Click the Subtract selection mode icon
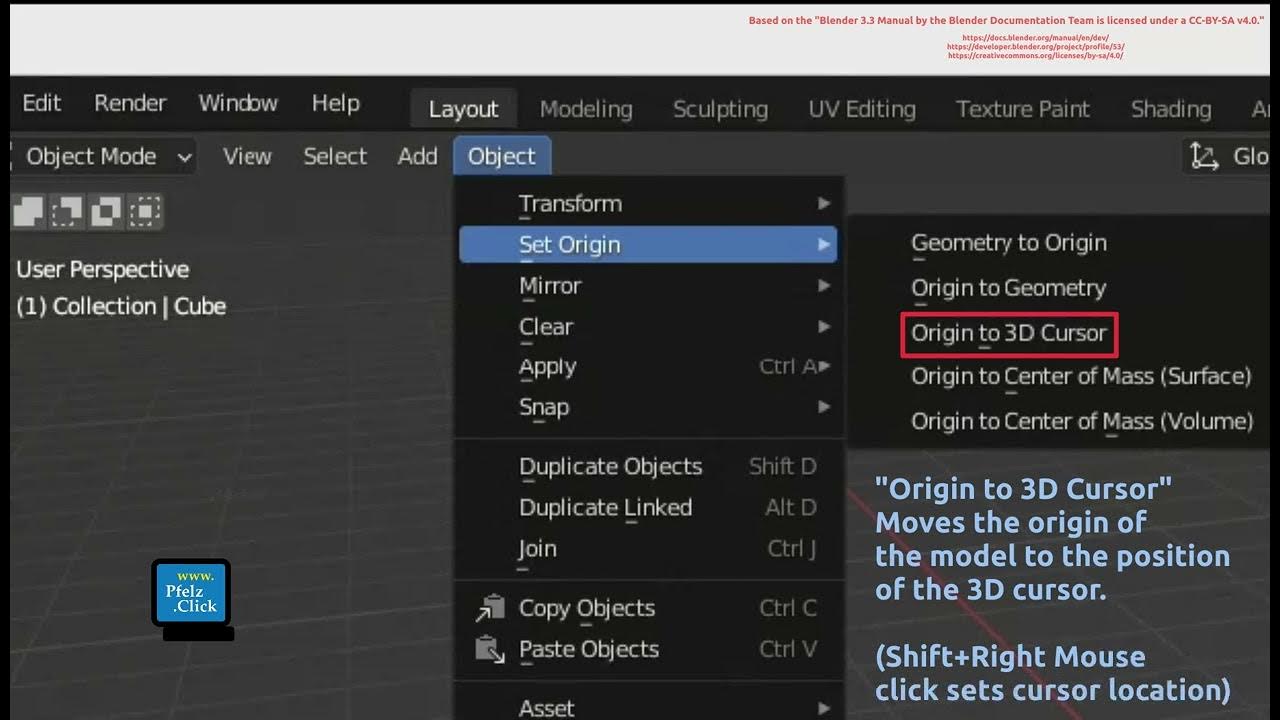Image resolution: width=1280 pixels, height=720 pixels. (x=106, y=211)
